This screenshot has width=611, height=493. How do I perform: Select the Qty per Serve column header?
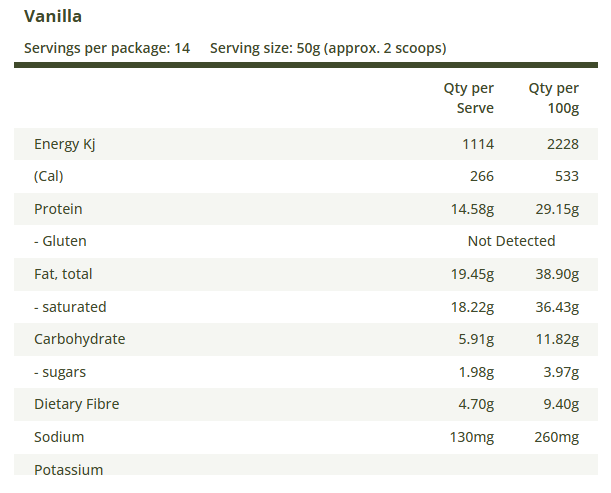[x=469, y=98]
